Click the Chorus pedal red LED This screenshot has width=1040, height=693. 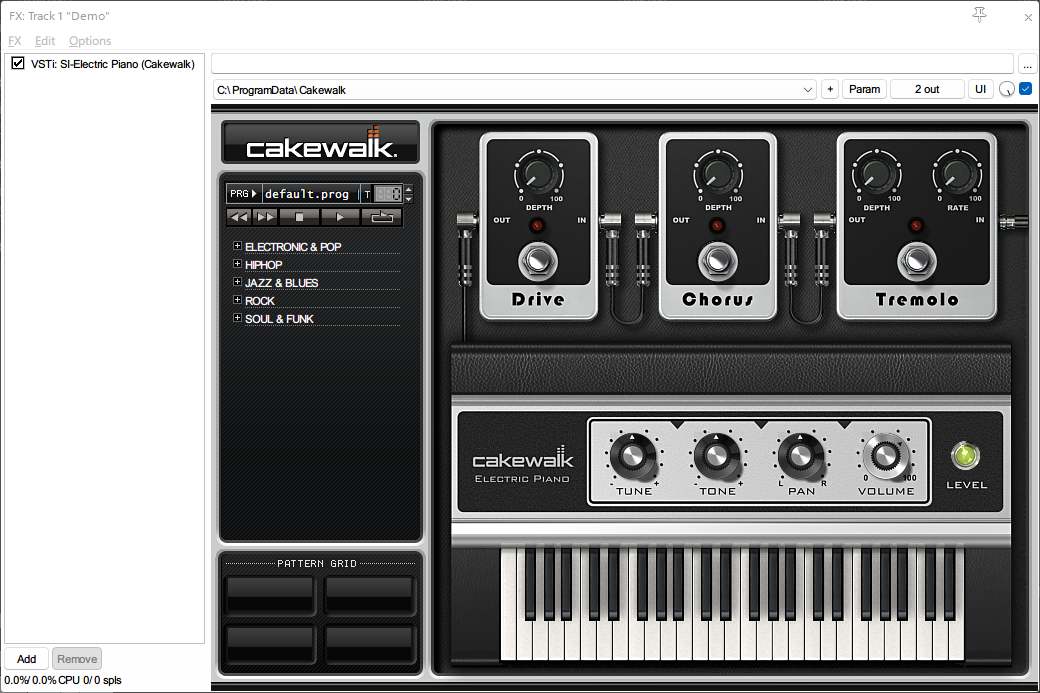[716, 225]
